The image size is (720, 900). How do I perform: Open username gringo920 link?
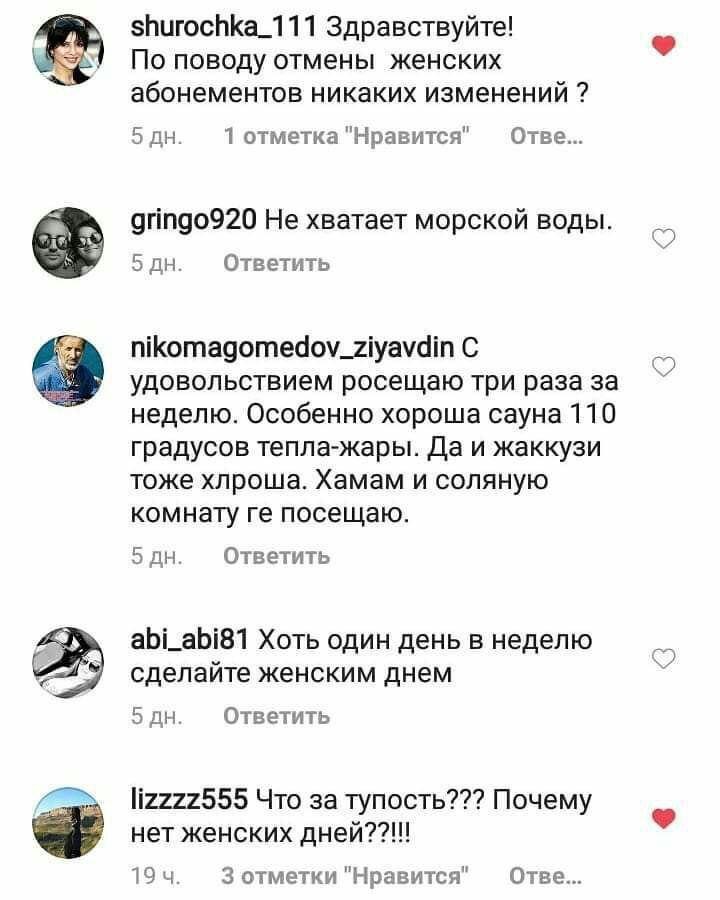coord(193,221)
